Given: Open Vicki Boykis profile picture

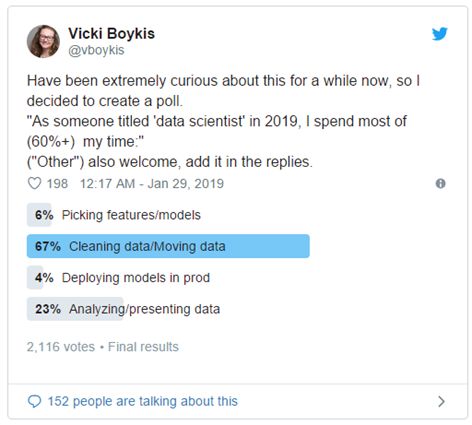Looking at the screenshot, I should pyautogui.click(x=43, y=41).
